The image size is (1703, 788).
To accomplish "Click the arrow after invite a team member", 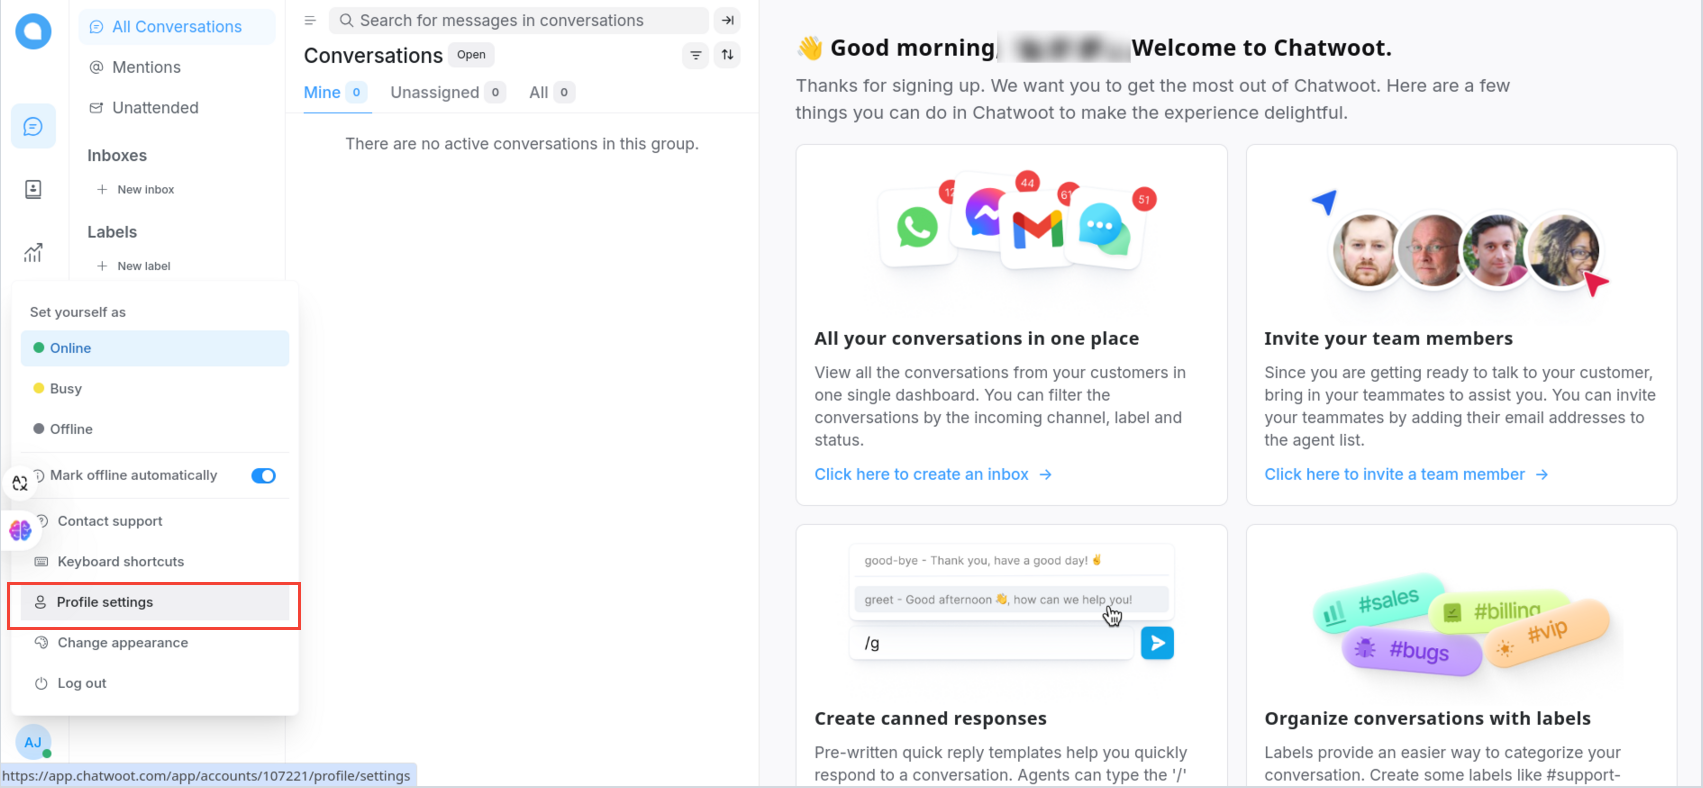I will 1542,475.
